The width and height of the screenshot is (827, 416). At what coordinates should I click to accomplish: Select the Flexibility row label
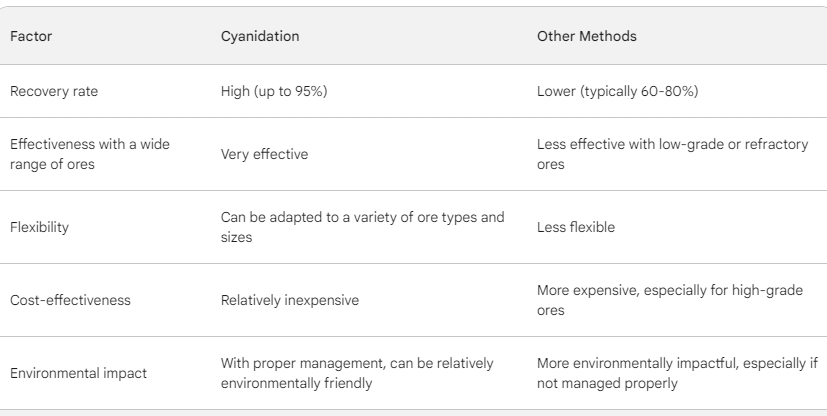point(39,227)
